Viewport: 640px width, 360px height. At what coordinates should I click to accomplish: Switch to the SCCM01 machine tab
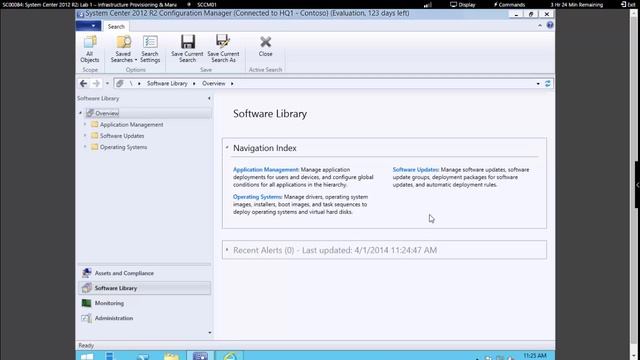[x=207, y=5]
